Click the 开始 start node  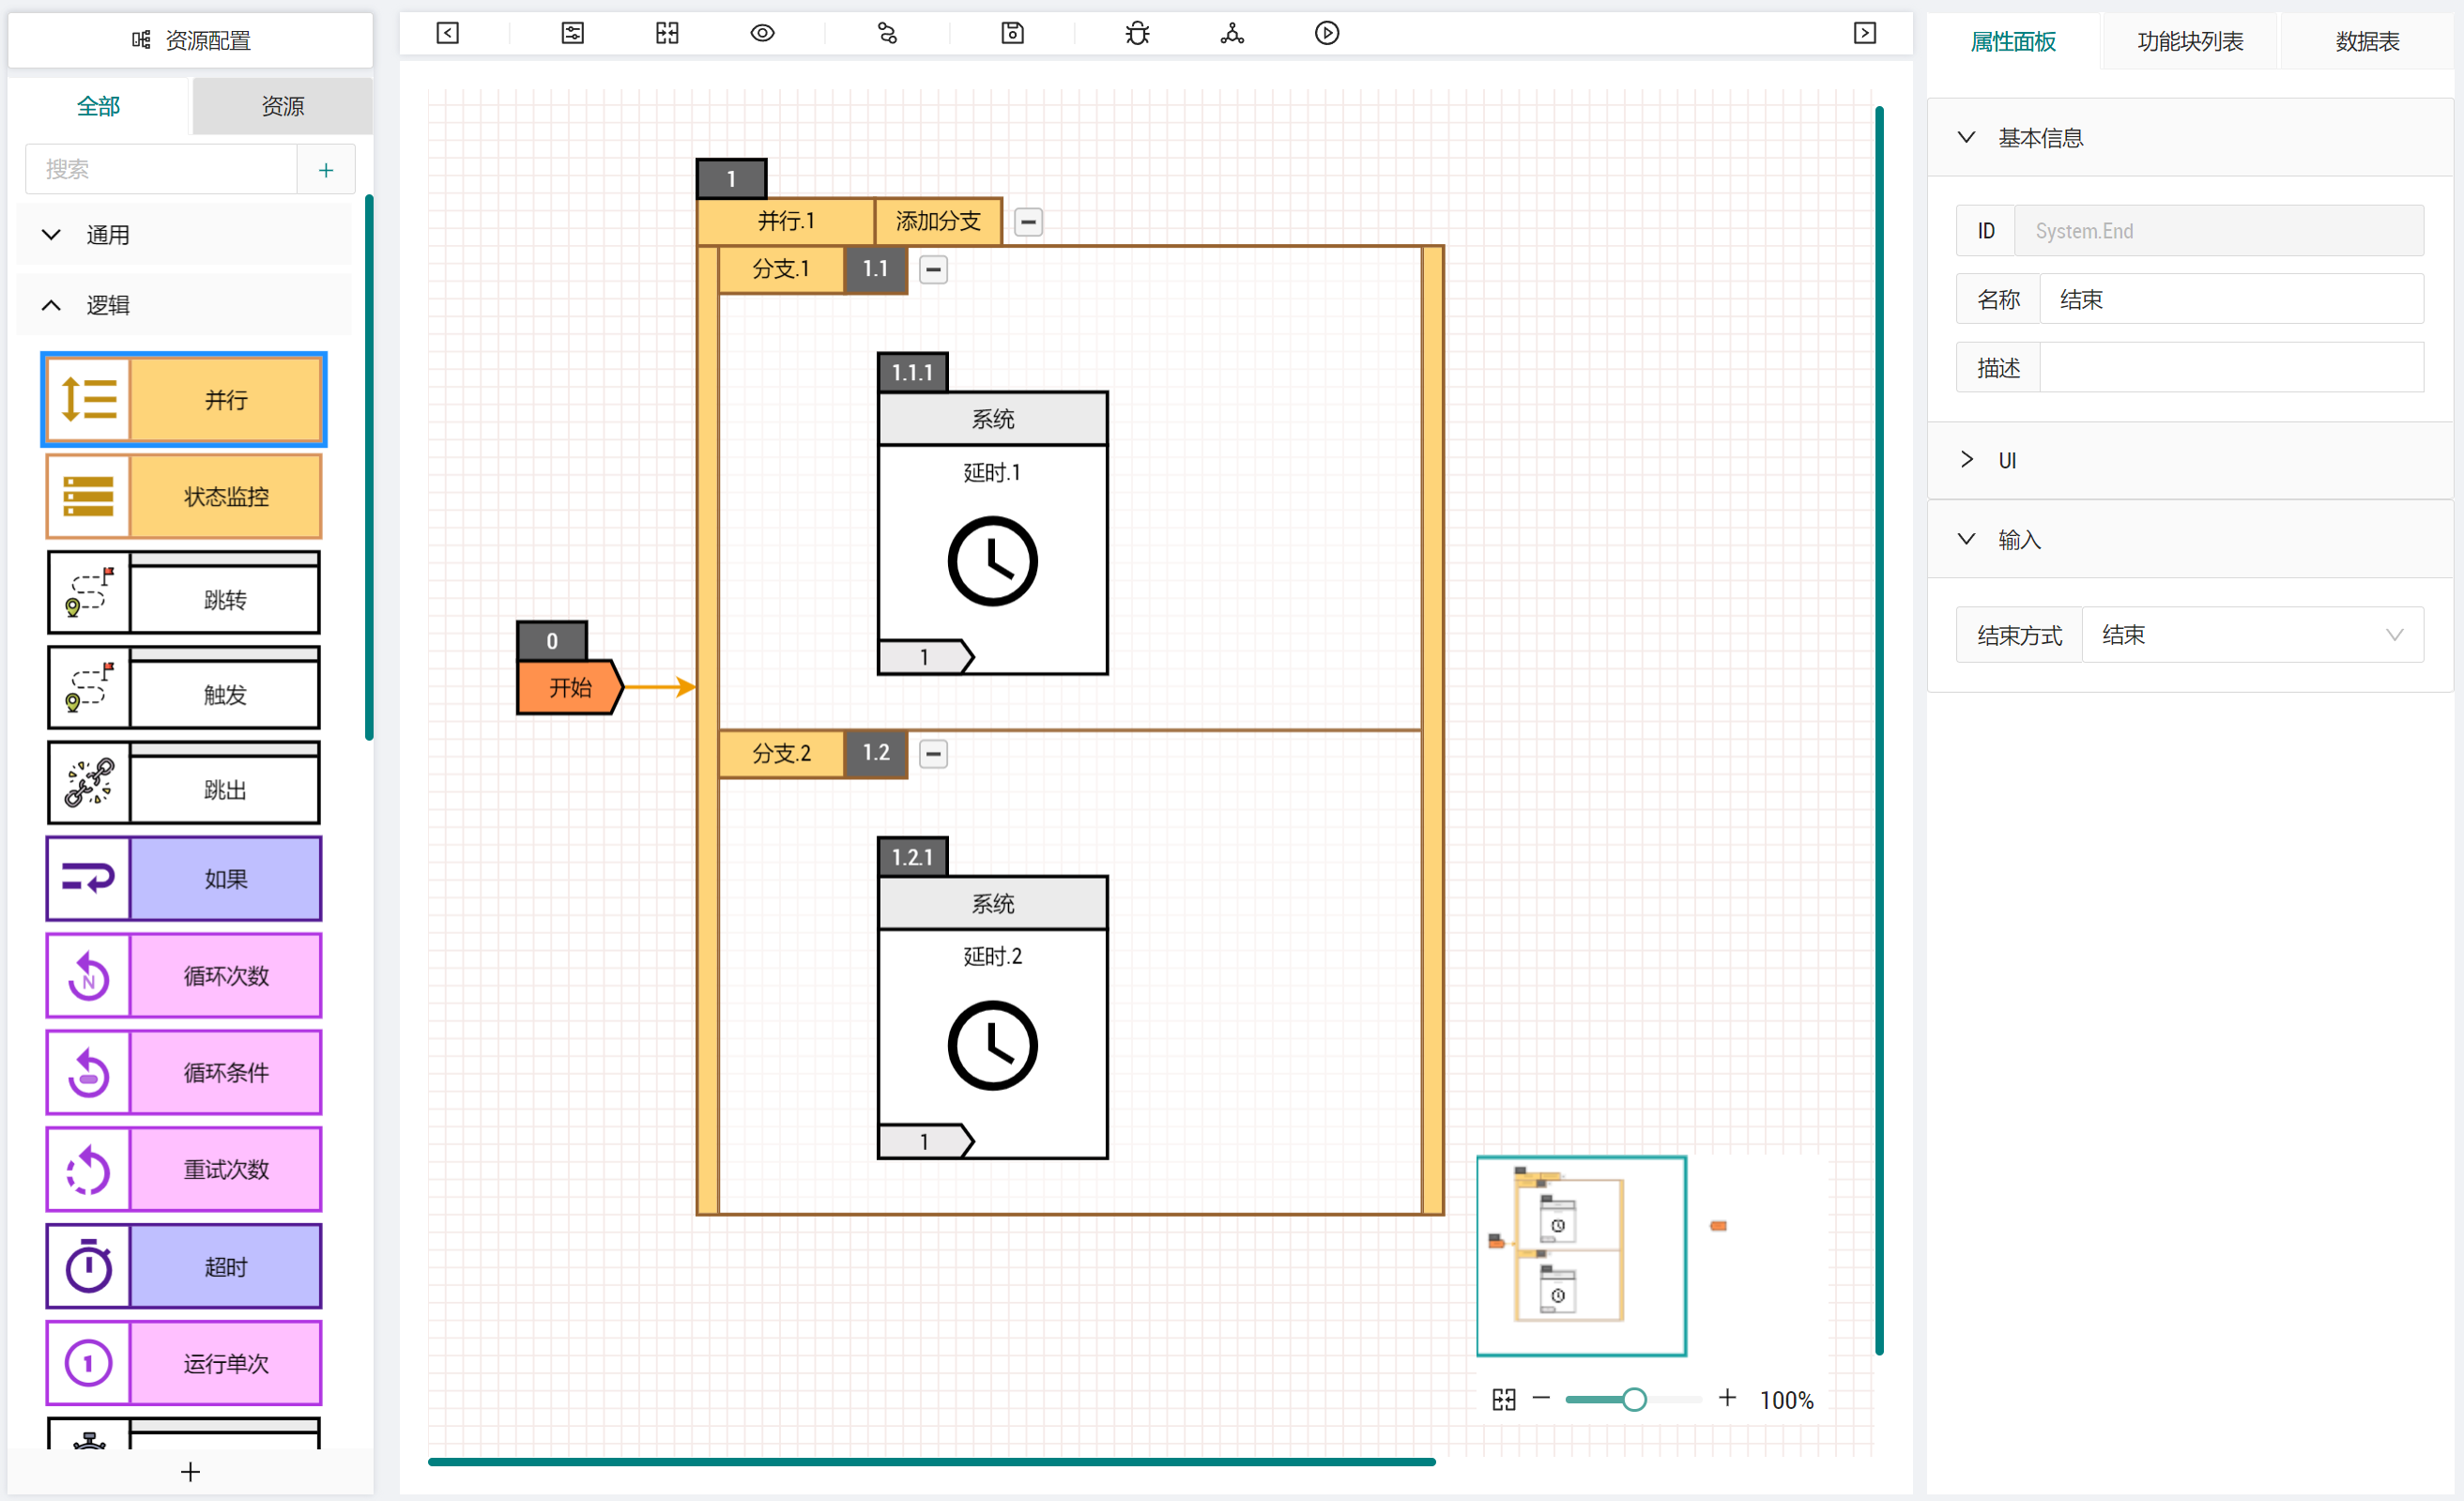569,688
